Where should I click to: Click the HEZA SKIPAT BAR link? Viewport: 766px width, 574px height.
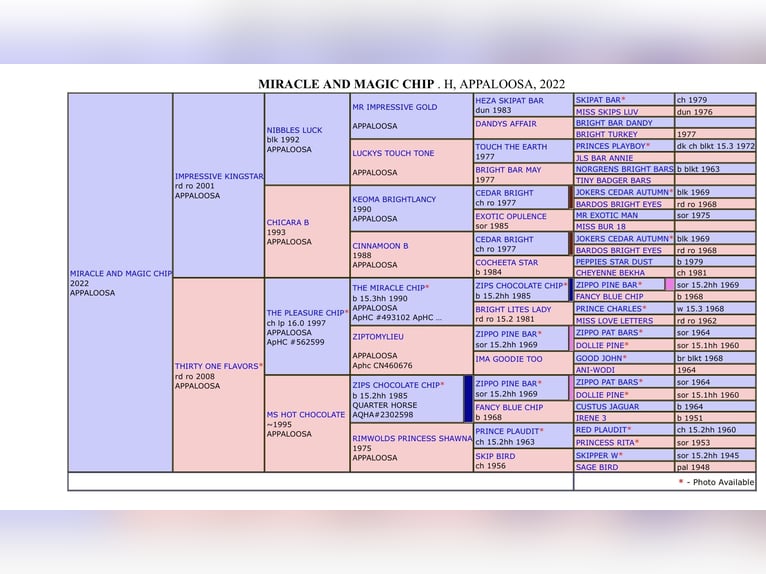(510, 100)
